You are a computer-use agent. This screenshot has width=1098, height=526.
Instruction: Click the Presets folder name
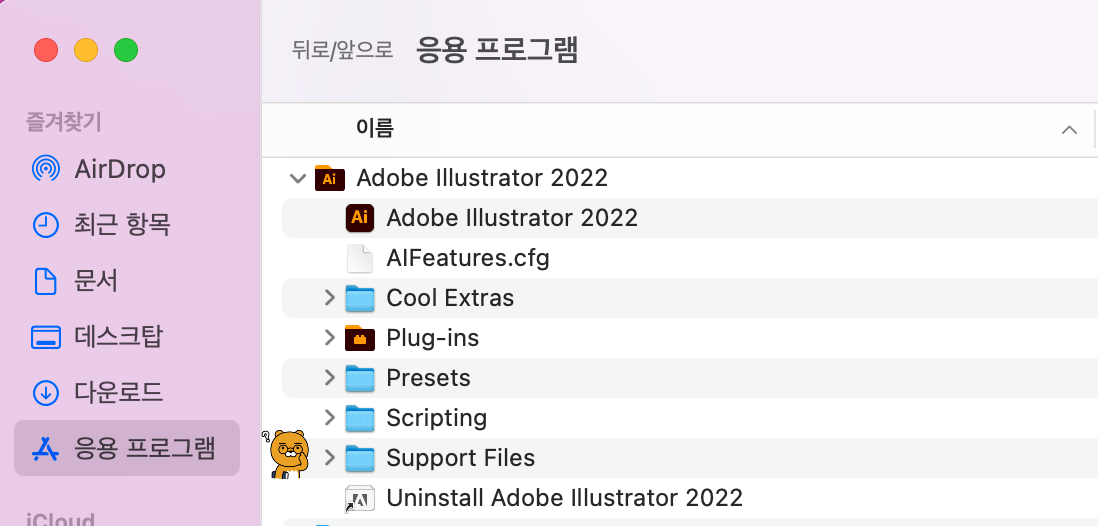click(429, 378)
